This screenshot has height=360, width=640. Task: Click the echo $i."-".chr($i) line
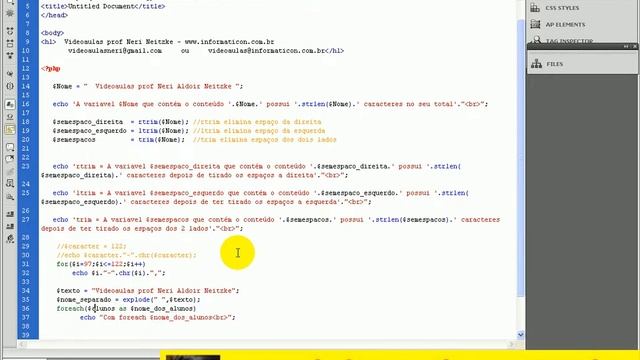(x=119, y=273)
